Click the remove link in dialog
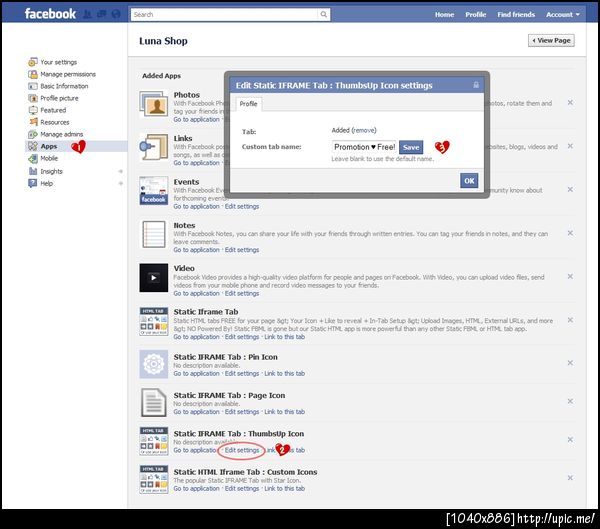This screenshot has height=529, width=600. tap(364, 130)
